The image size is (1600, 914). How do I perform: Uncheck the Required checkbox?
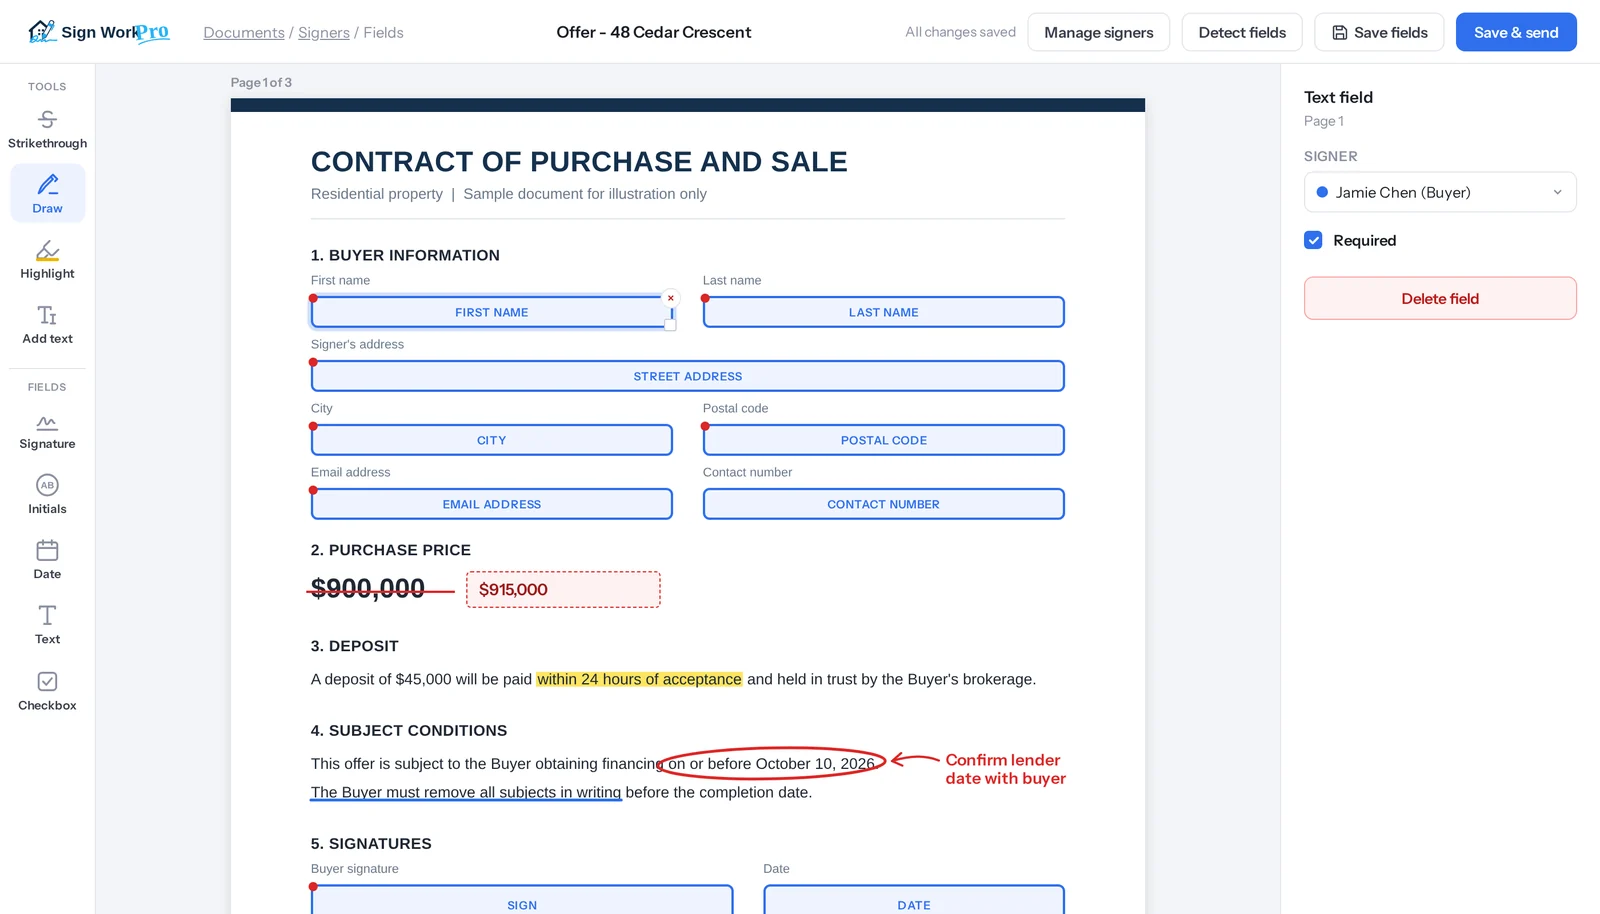point(1313,240)
